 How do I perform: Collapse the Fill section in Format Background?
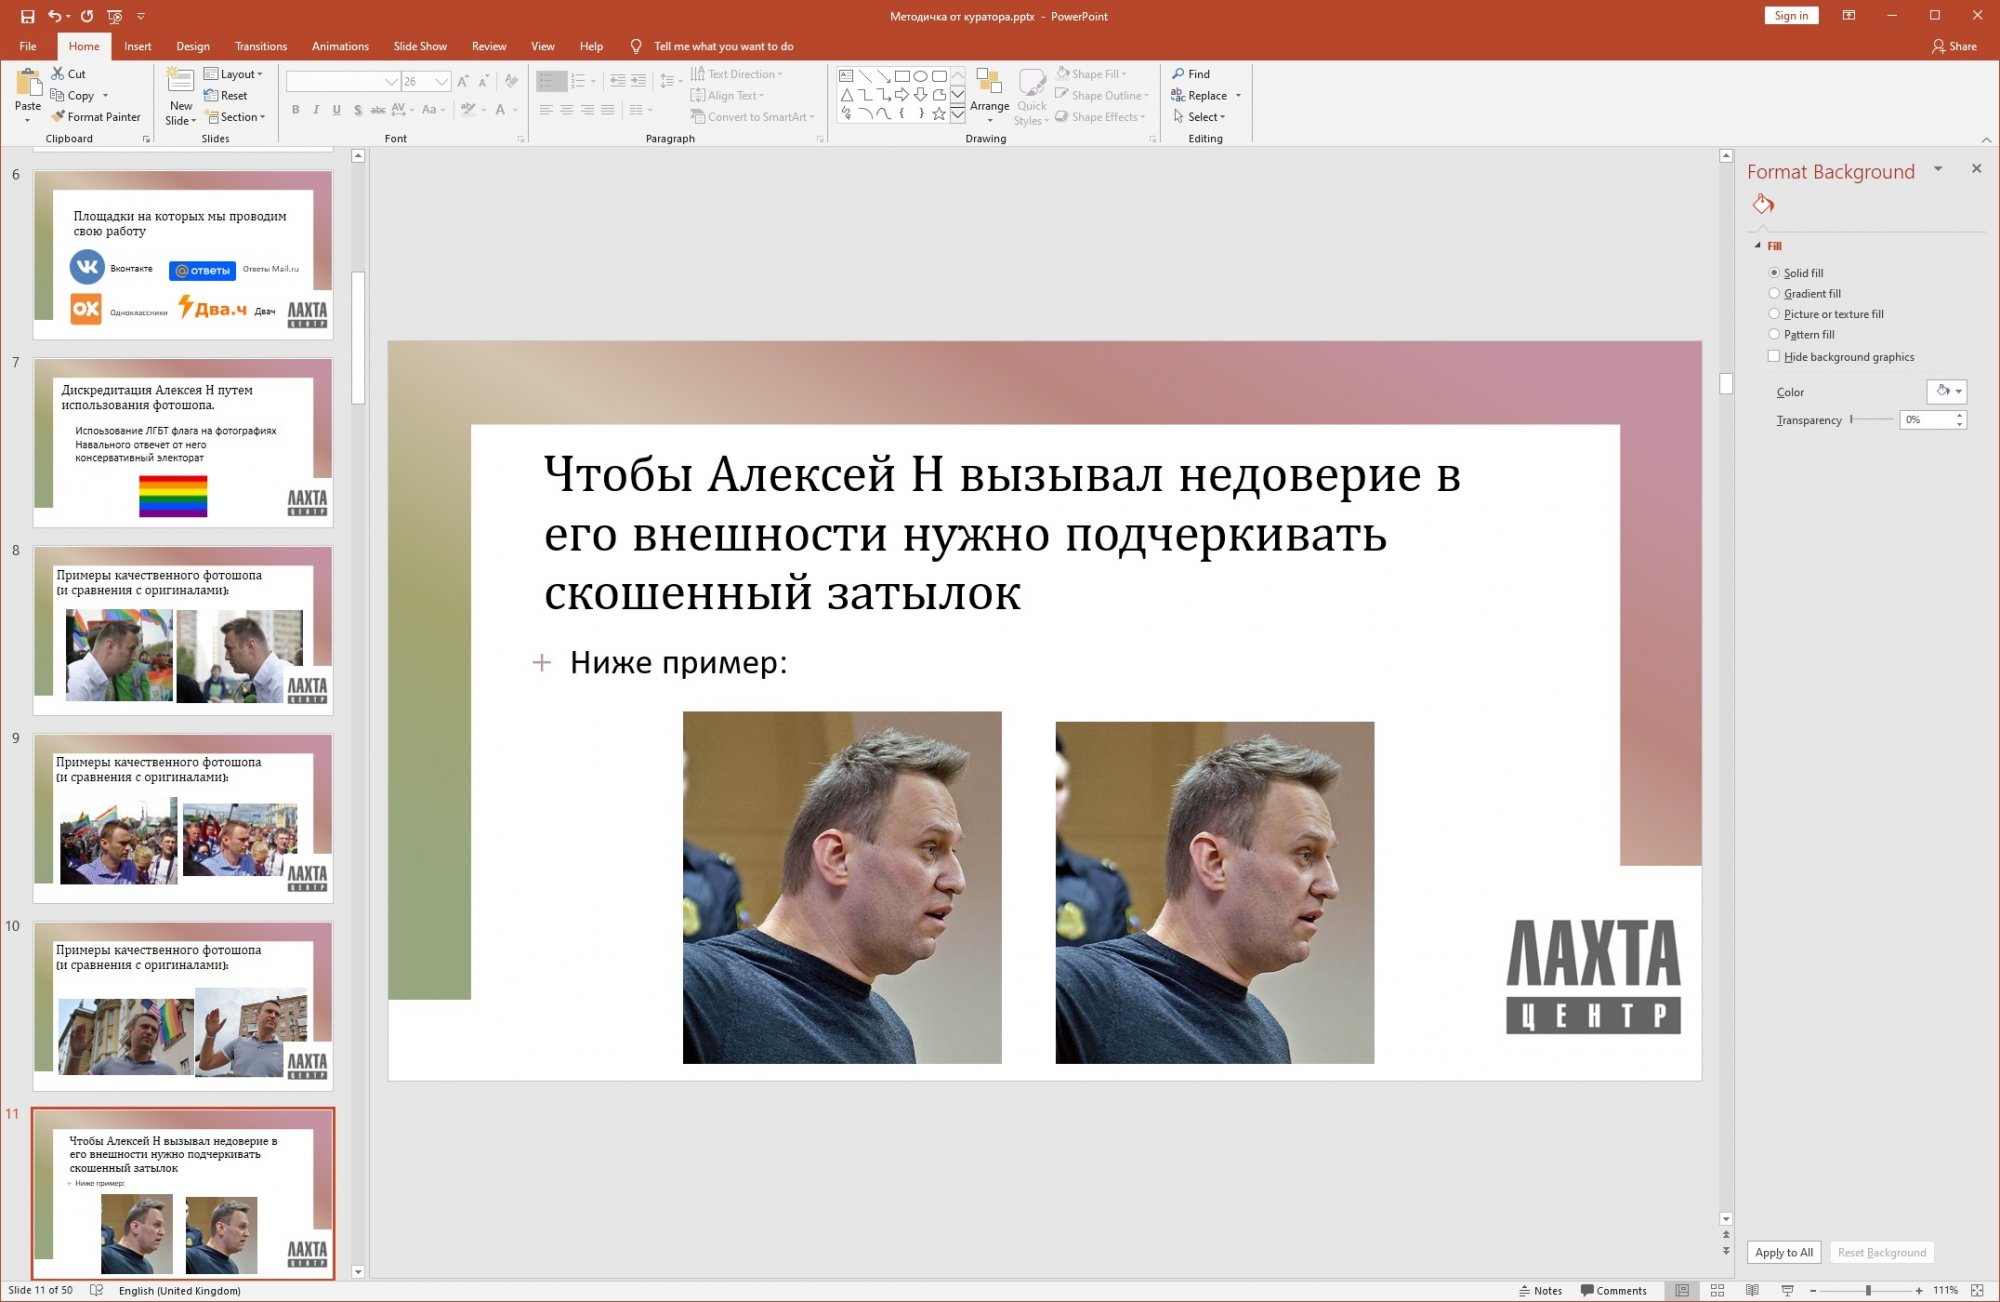tap(1758, 245)
